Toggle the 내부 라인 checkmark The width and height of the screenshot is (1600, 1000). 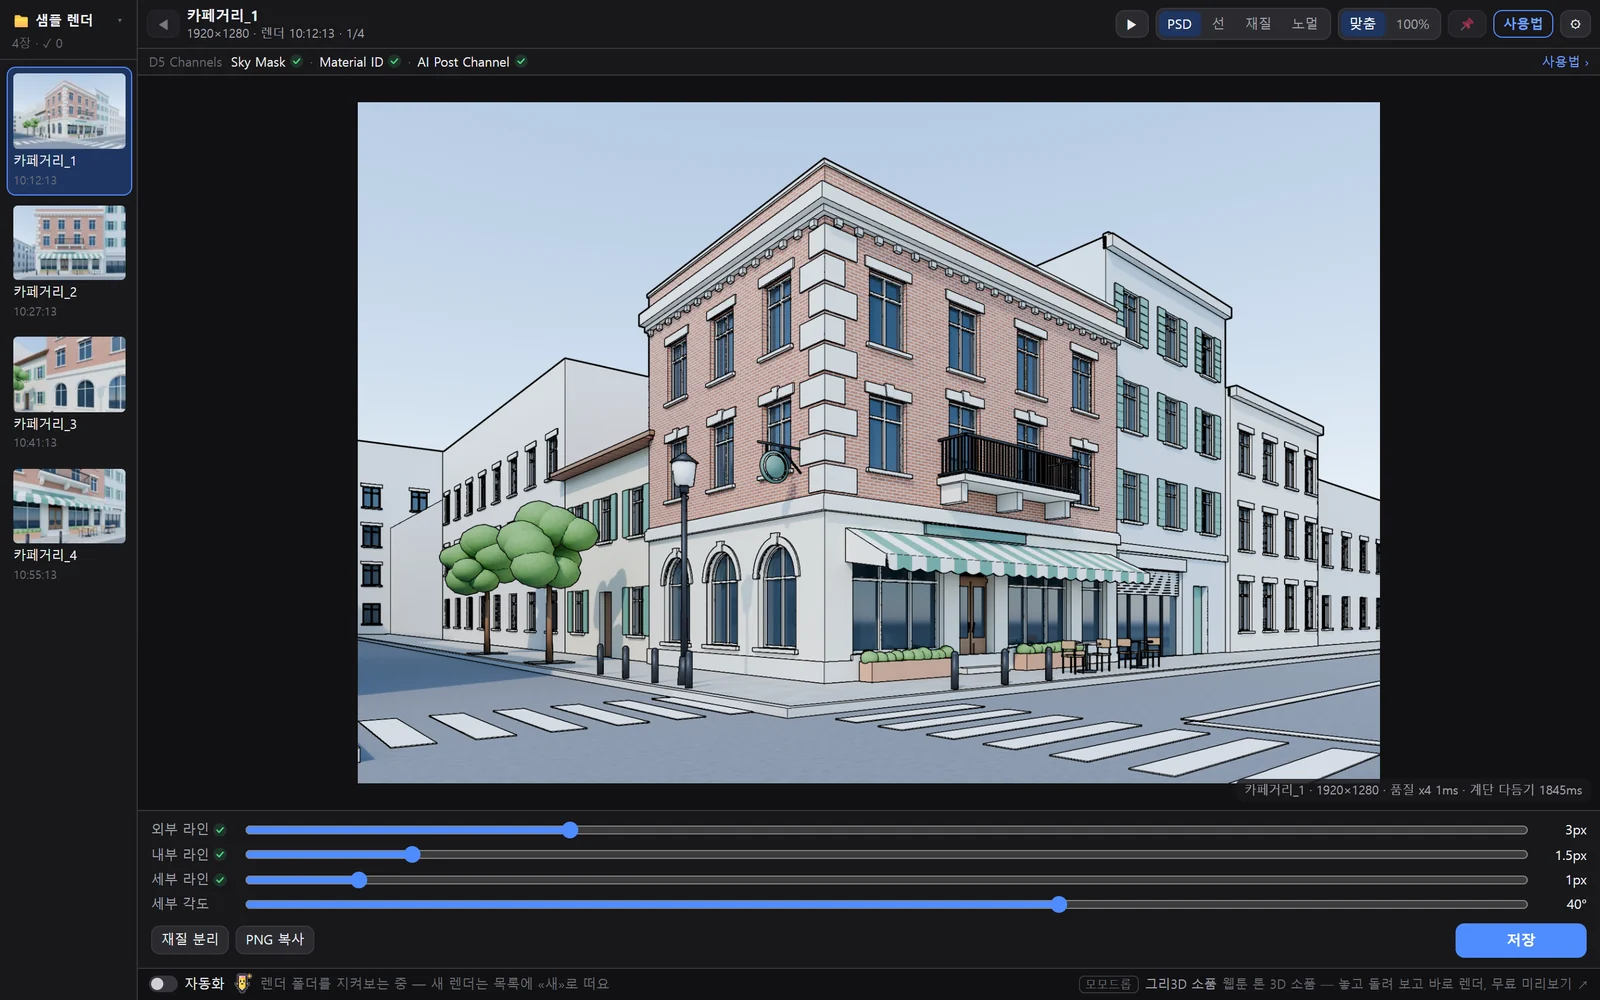tap(220, 854)
